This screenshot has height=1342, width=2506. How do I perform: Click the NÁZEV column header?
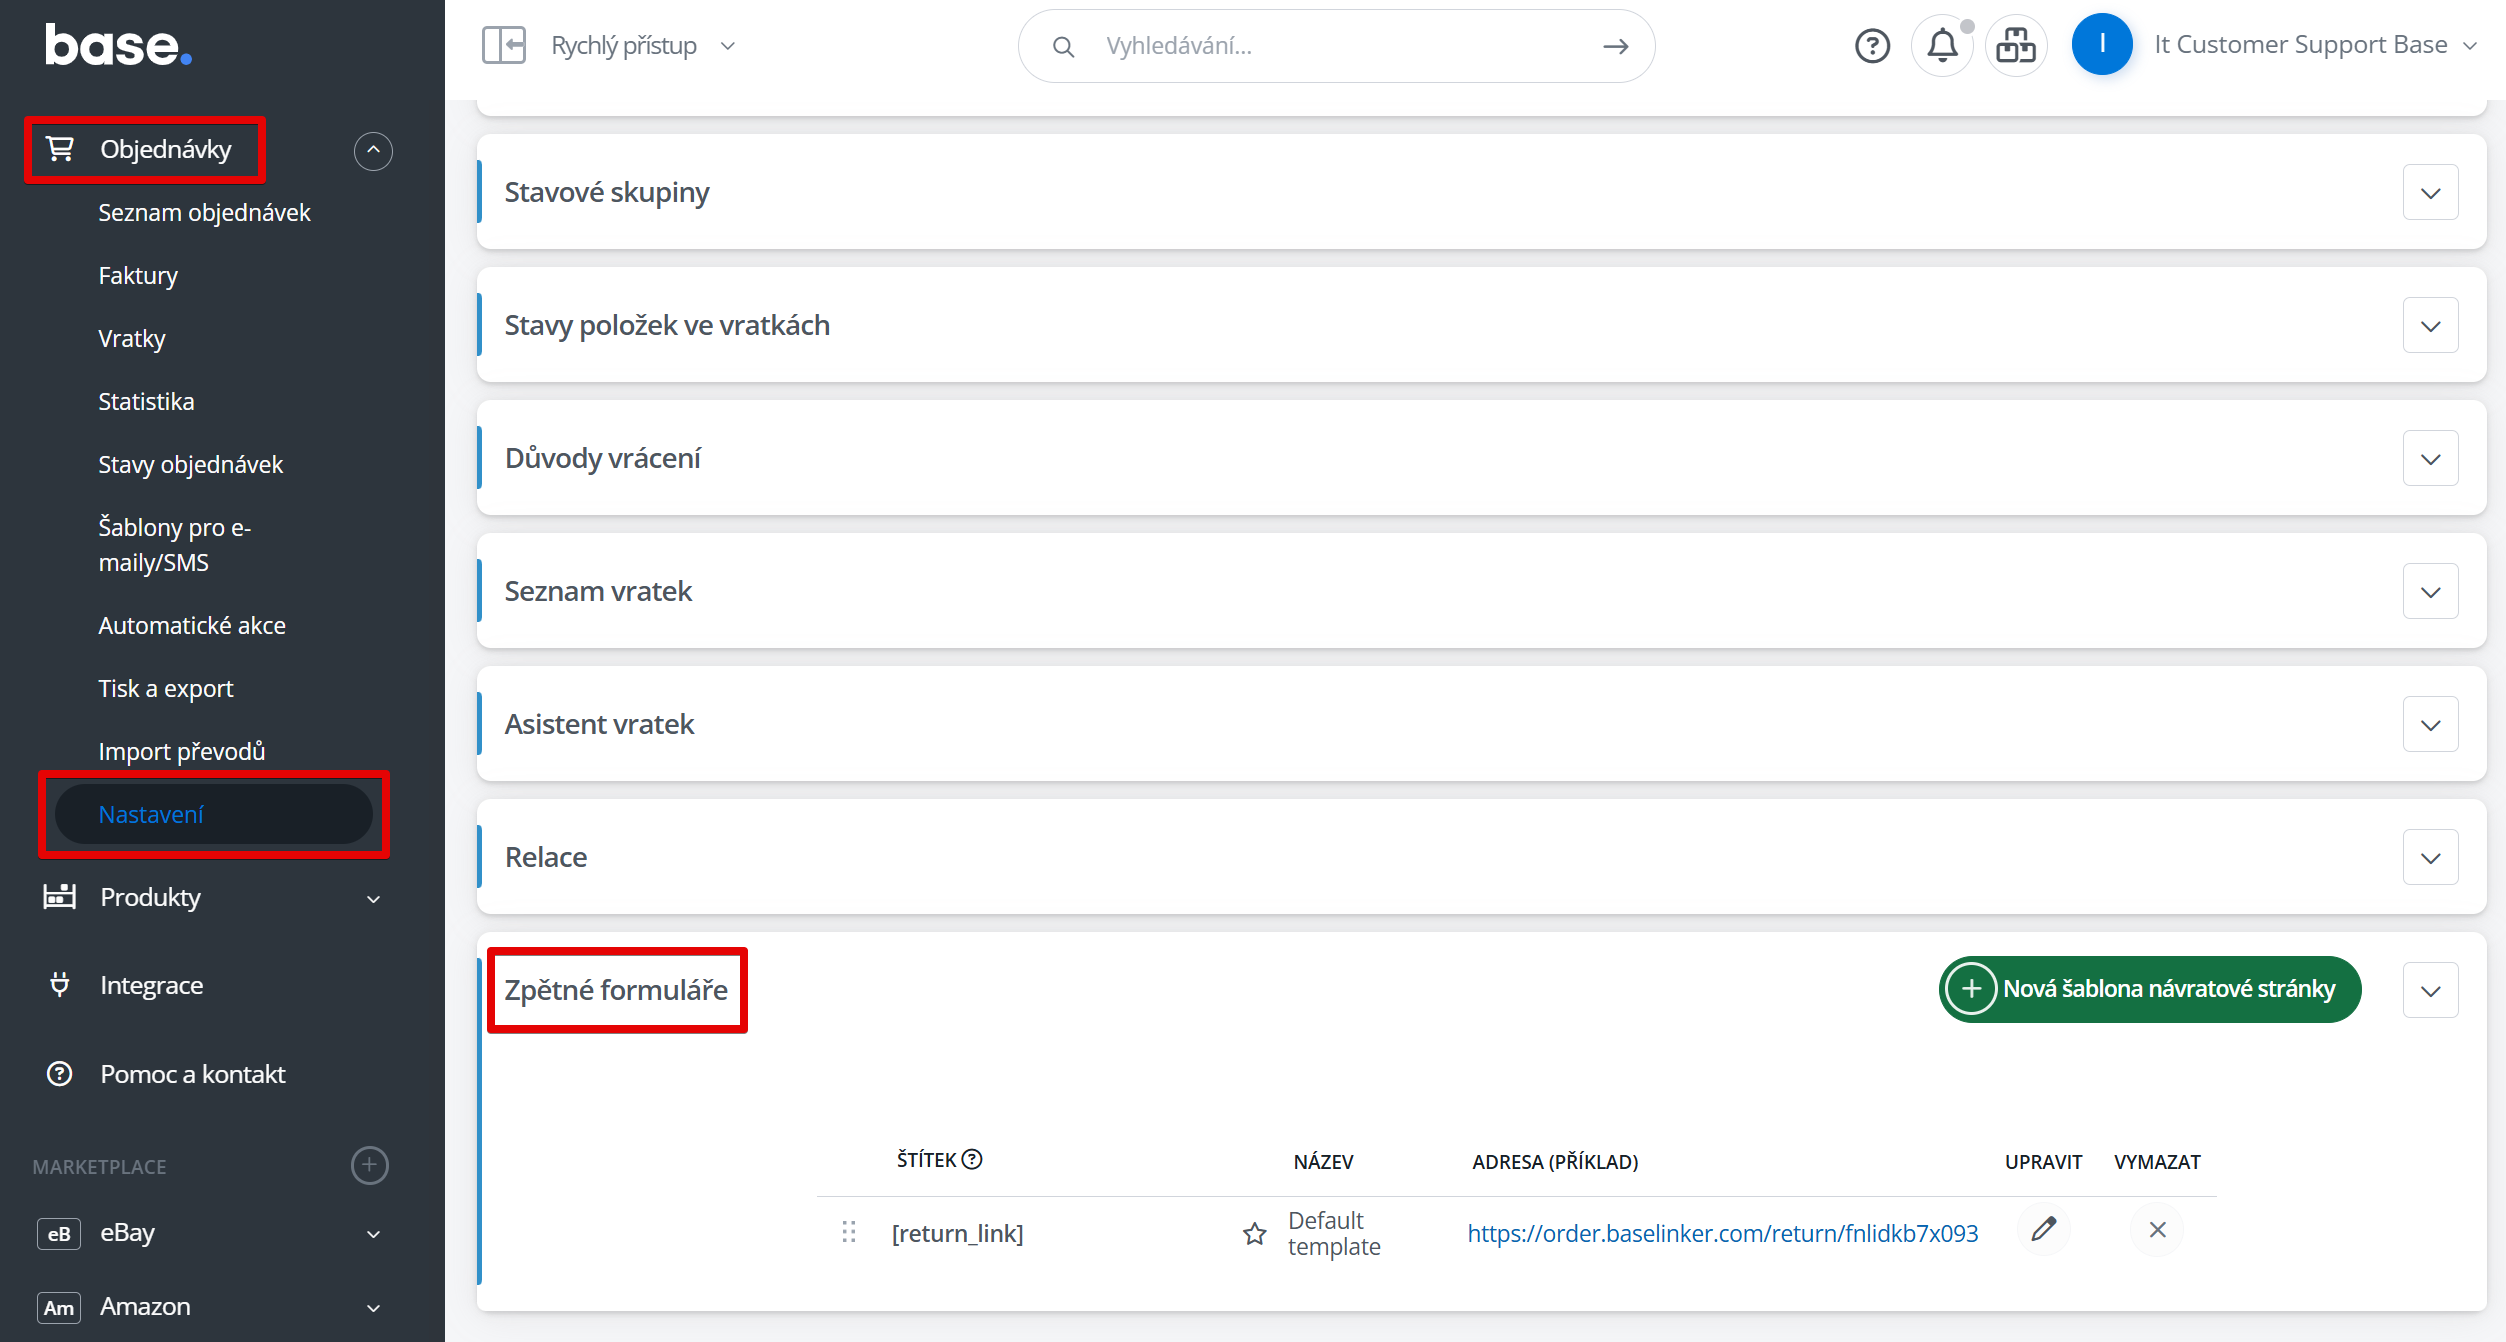(1323, 1162)
